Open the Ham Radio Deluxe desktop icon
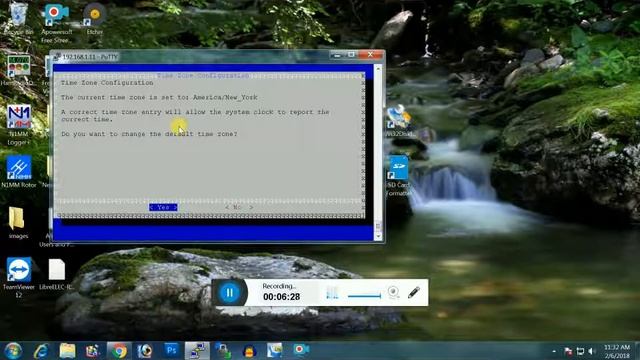This screenshot has height=360, width=640. pyautogui.click(x=18, y=70)
